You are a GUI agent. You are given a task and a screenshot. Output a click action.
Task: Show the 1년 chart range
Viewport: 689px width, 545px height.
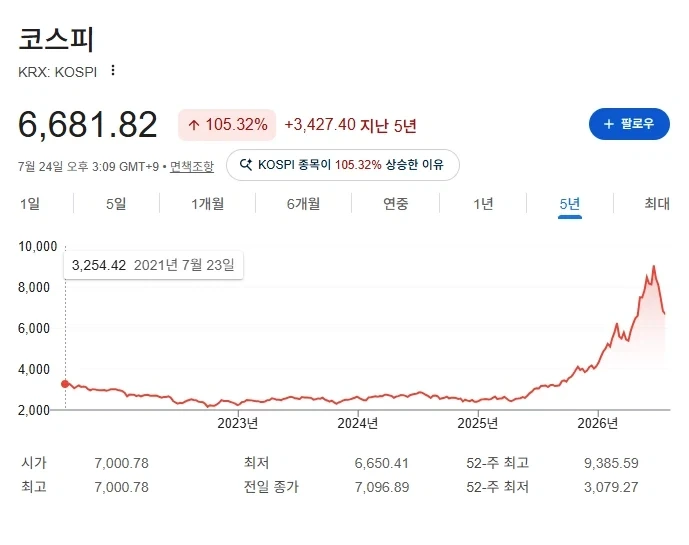pos(483,203)
